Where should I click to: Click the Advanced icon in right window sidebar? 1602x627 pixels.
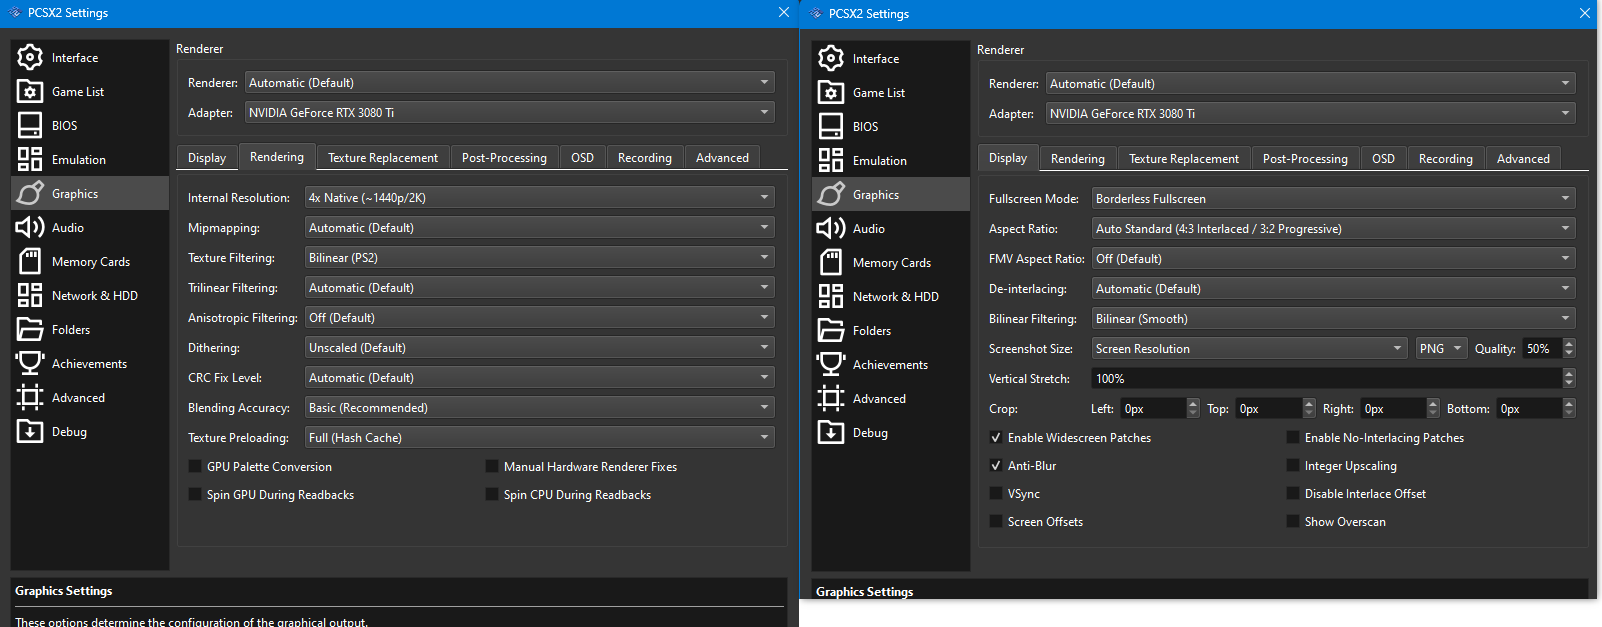(831, 398)
